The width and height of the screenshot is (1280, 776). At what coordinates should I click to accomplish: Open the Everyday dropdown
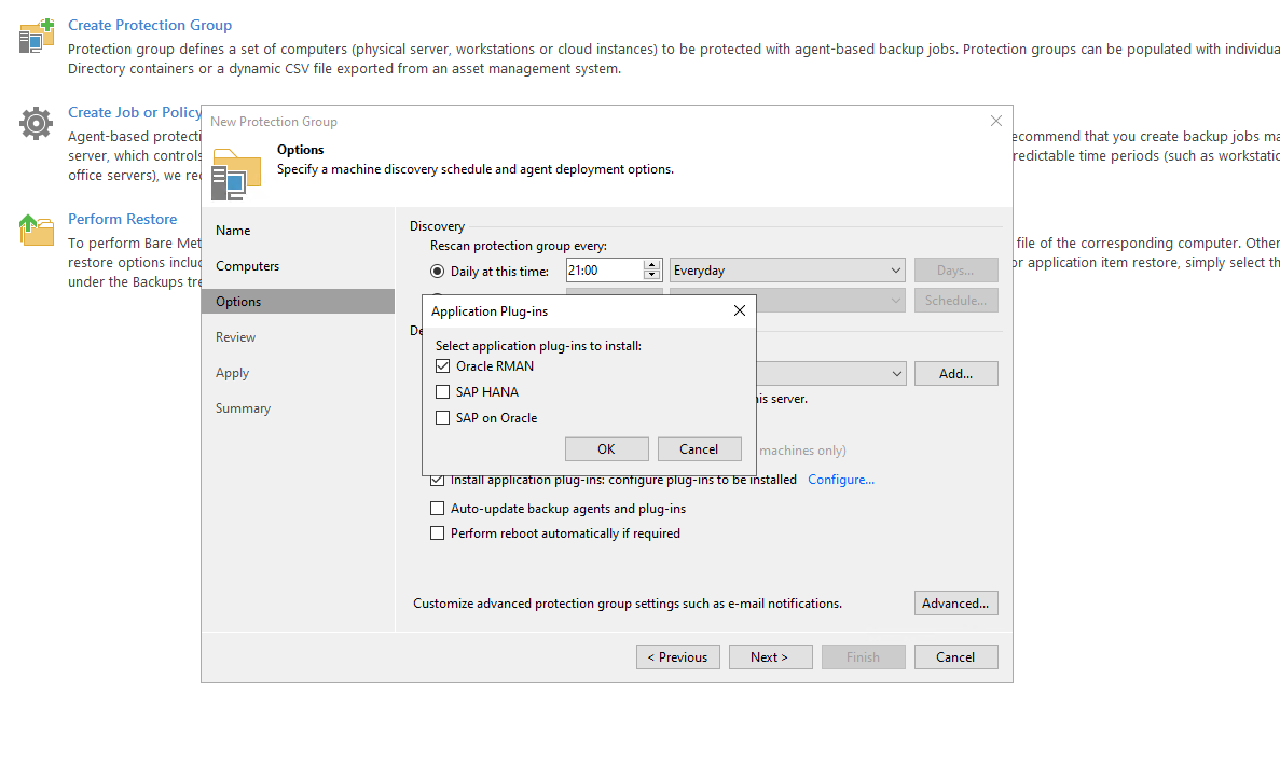pyautogui.click(x=788, y=270)
